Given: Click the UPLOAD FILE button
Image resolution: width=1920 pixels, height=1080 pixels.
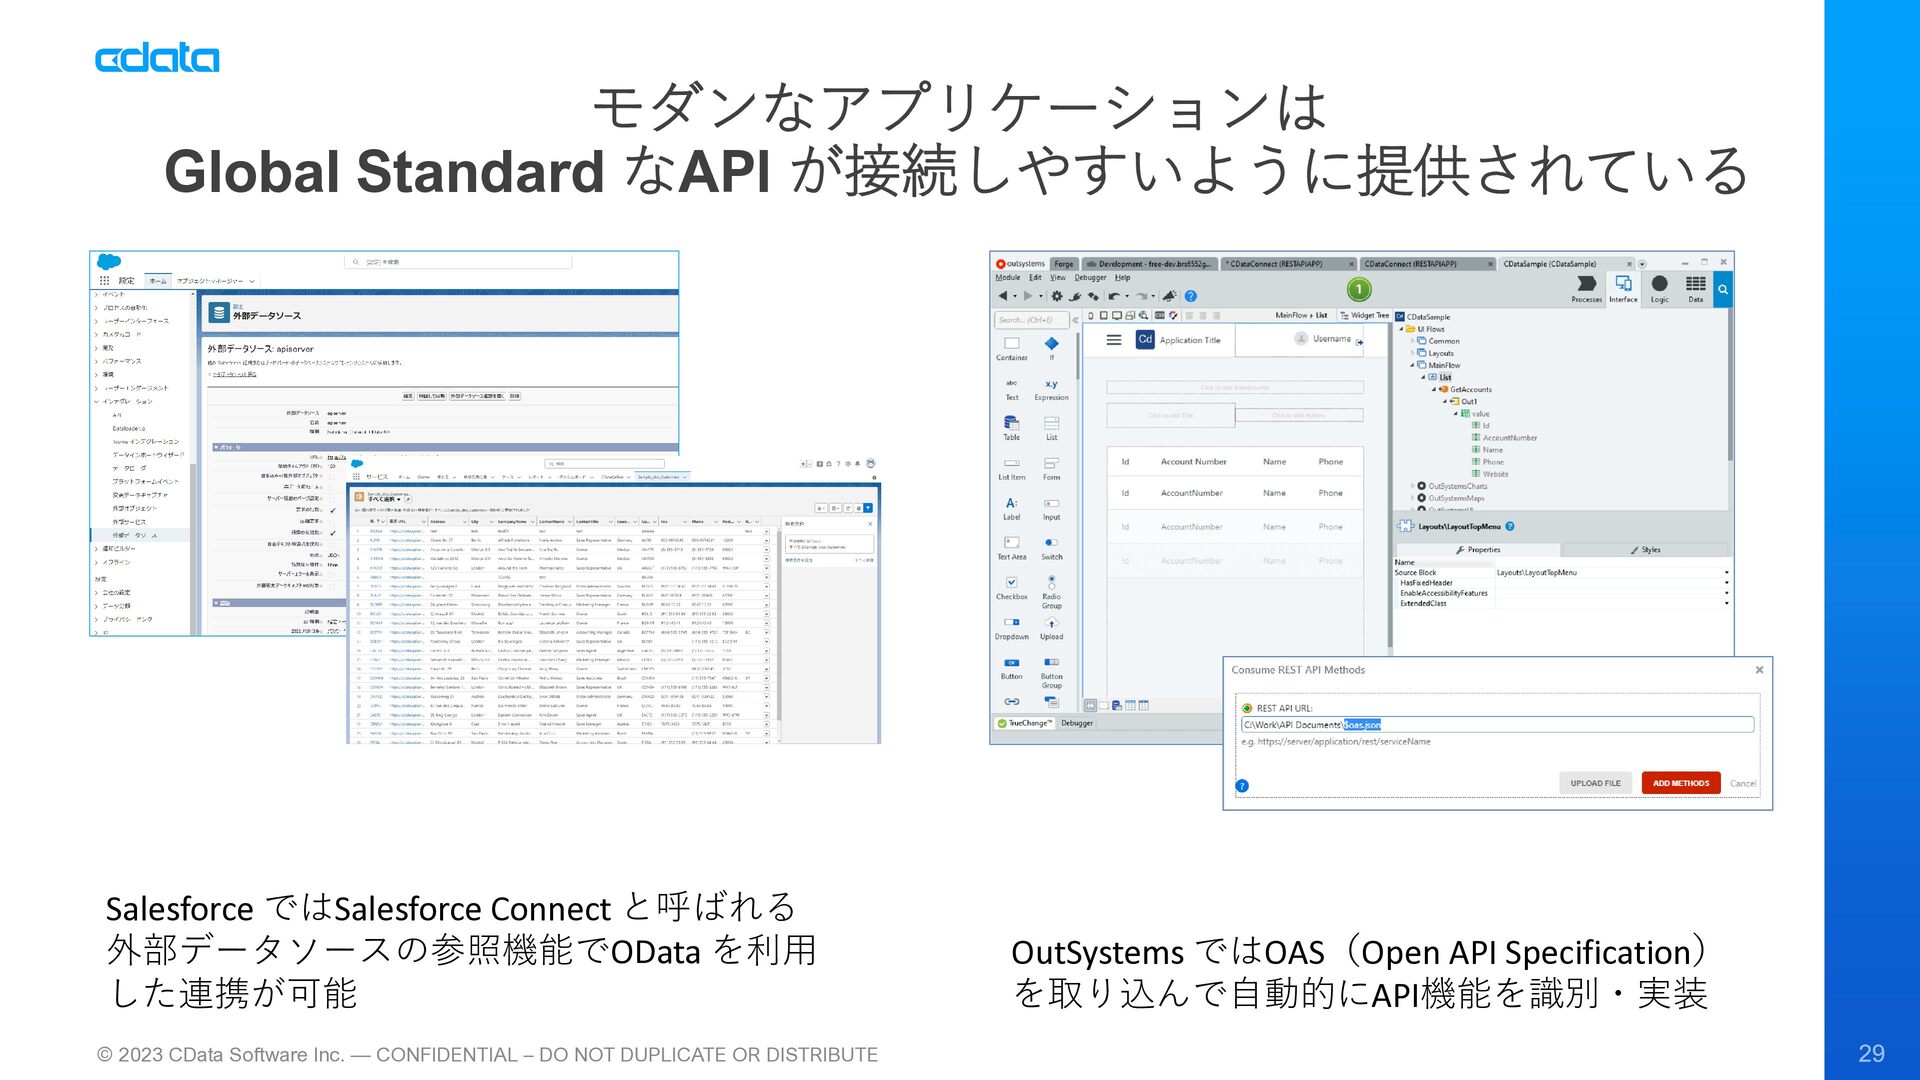Looking at the screenshot, I should click(1595, 783).
